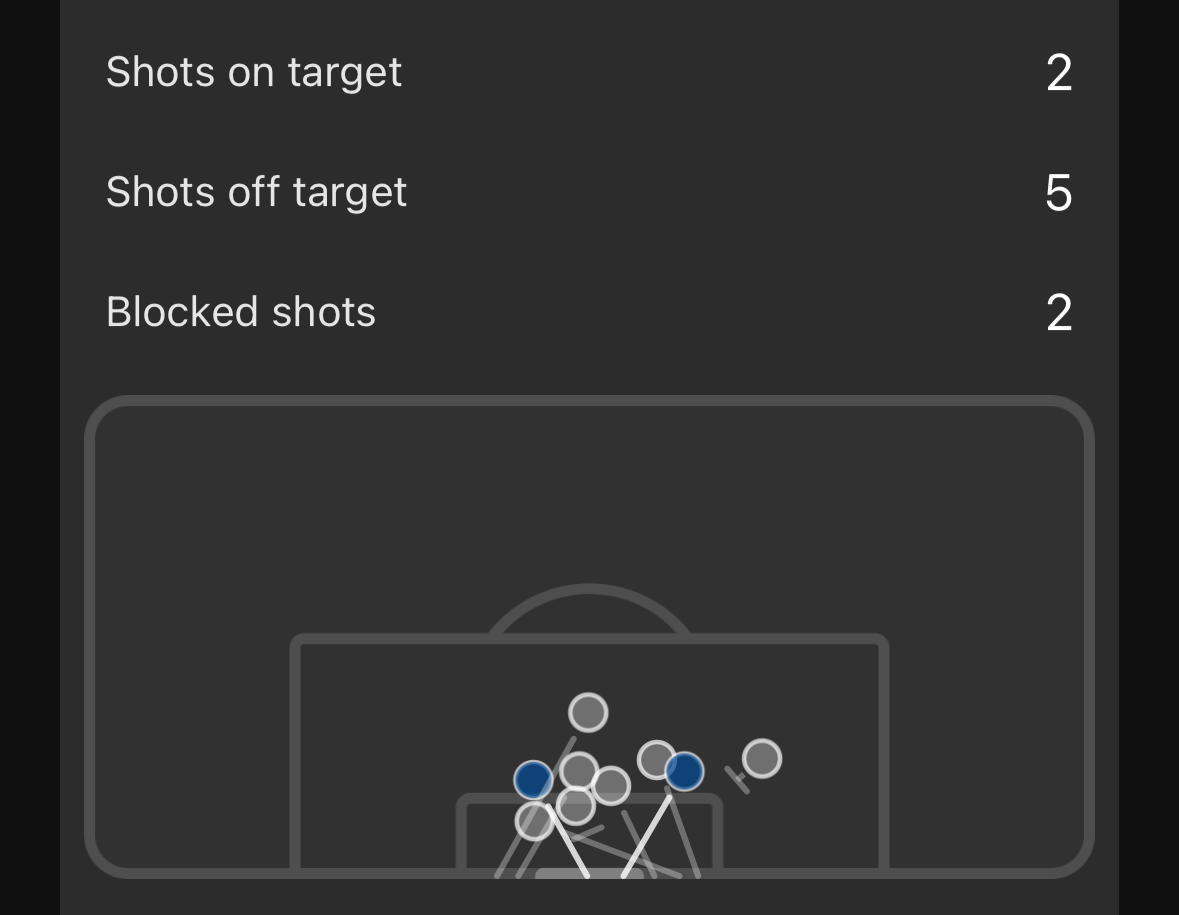Select gray marker on the six-yard box top line
This screenshot has width=1179, height=915.
pos(575,805)
